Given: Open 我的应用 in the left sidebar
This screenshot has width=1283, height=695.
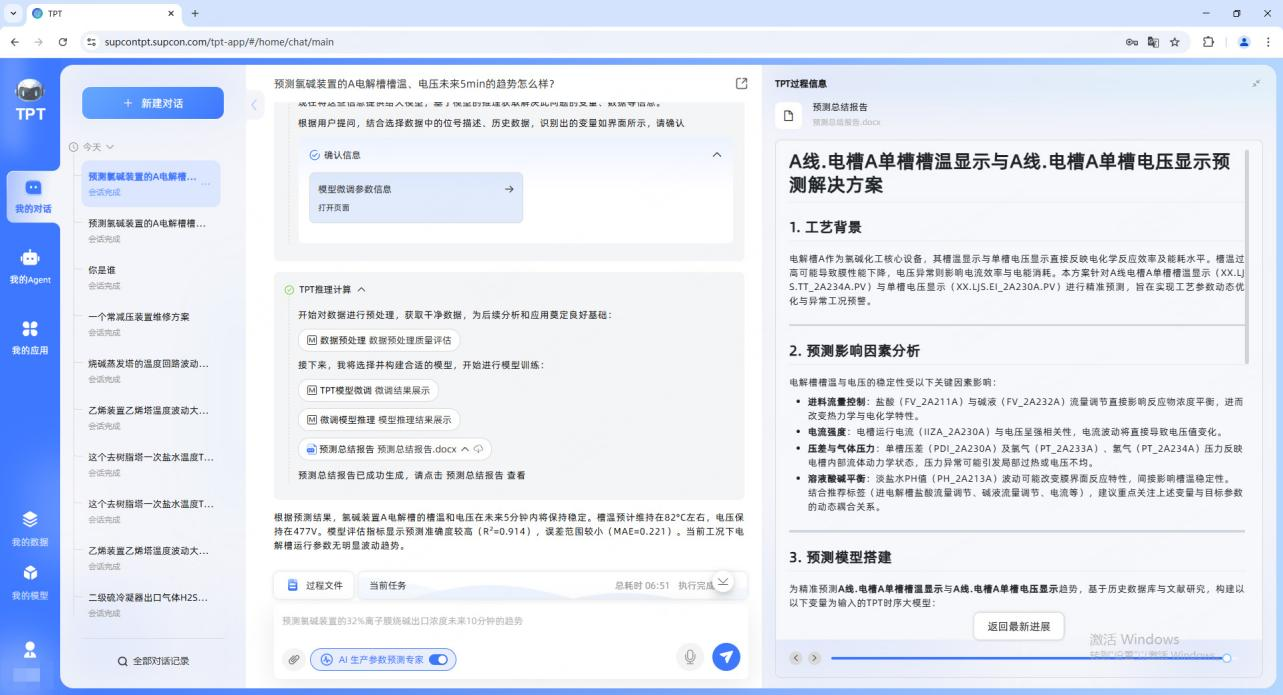Looking at the screenshot, I should tap(30, 337).
